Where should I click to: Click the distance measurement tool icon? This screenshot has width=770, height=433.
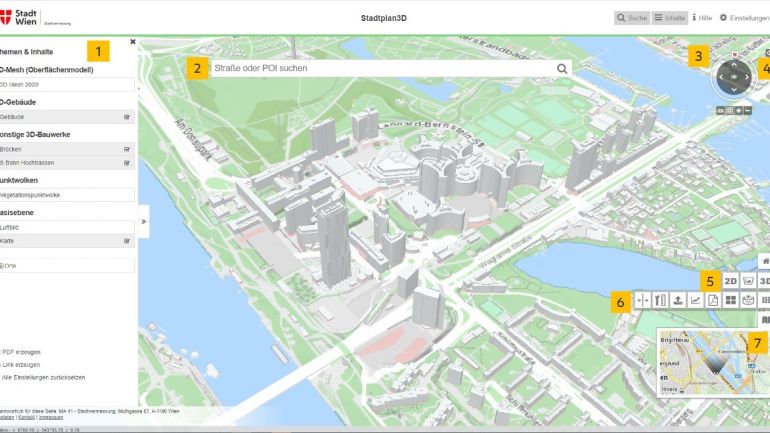coord(643,300)
